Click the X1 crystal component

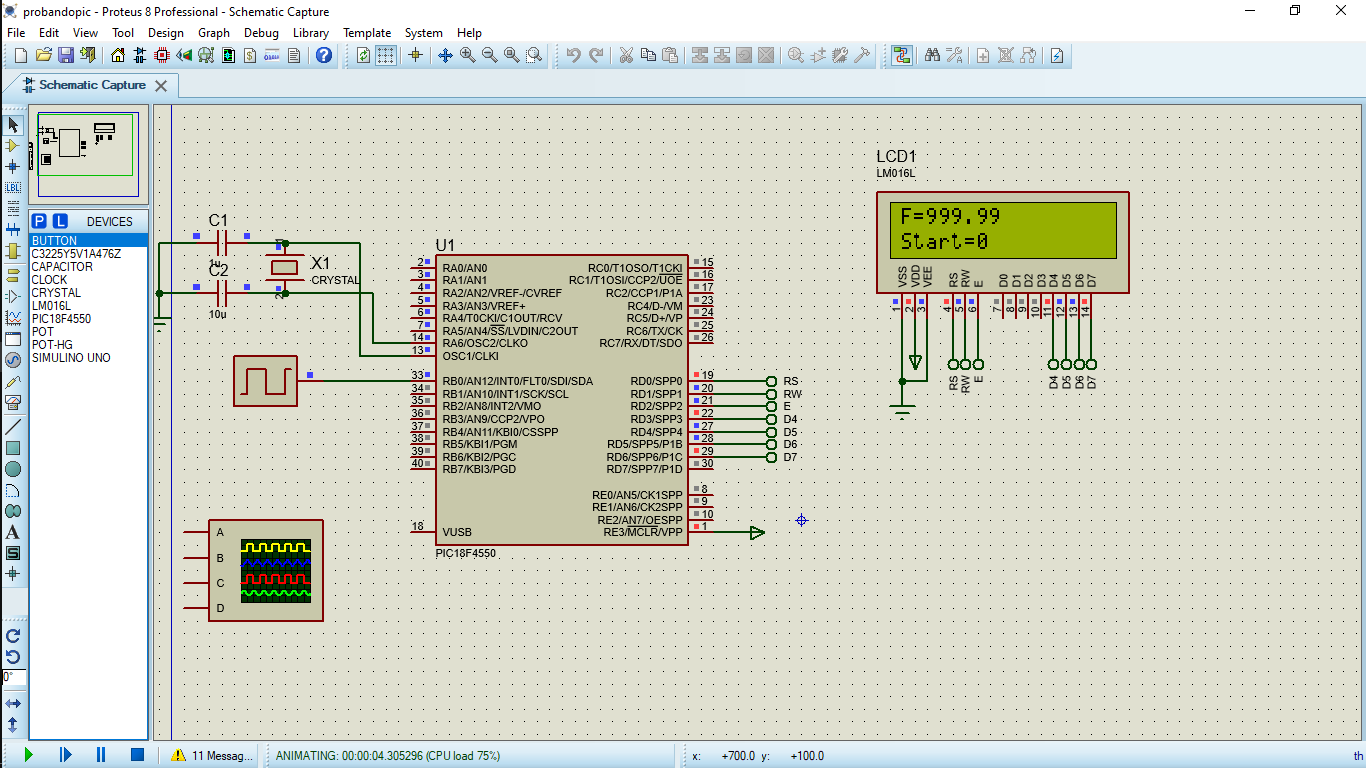point(285,267)
